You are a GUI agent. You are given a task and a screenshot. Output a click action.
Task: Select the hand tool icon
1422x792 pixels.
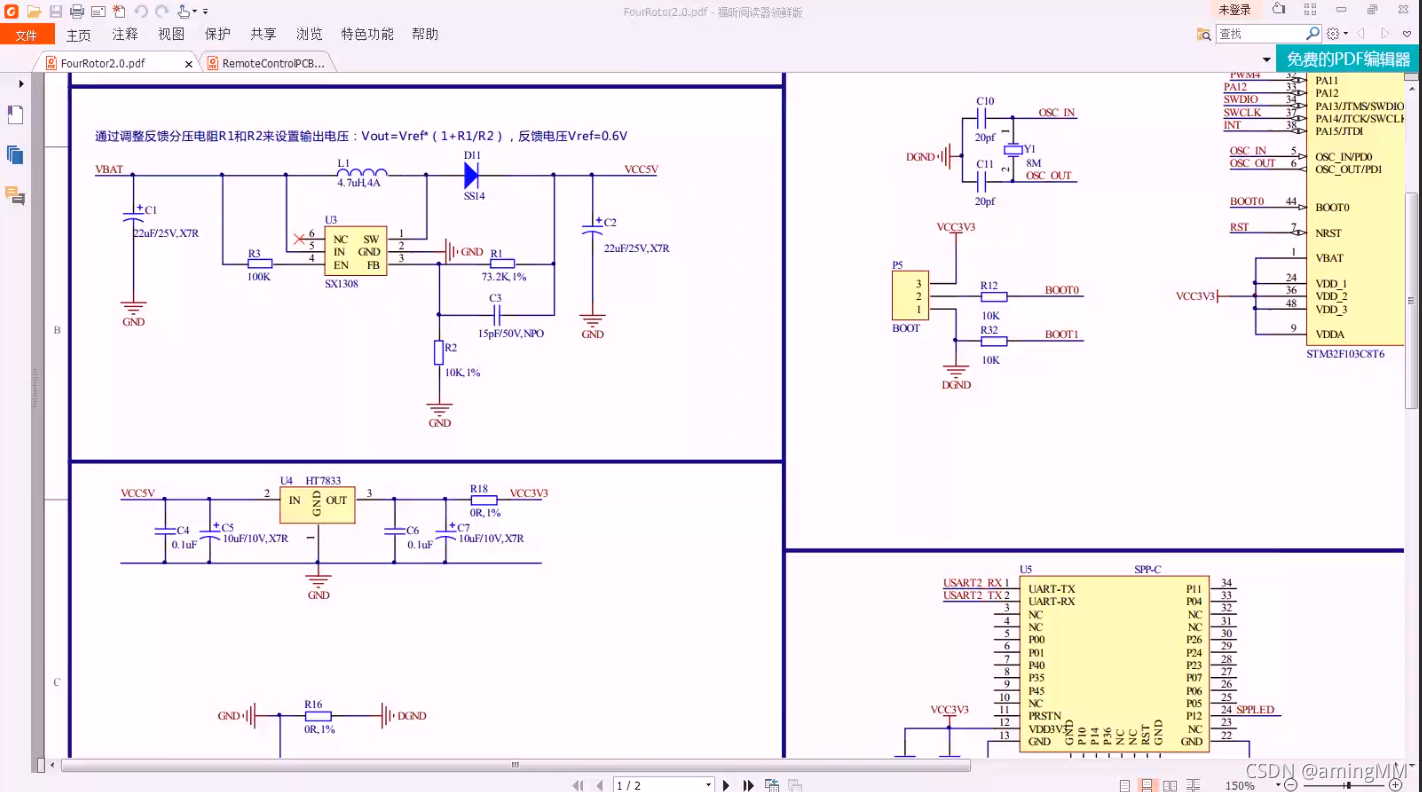185,11
